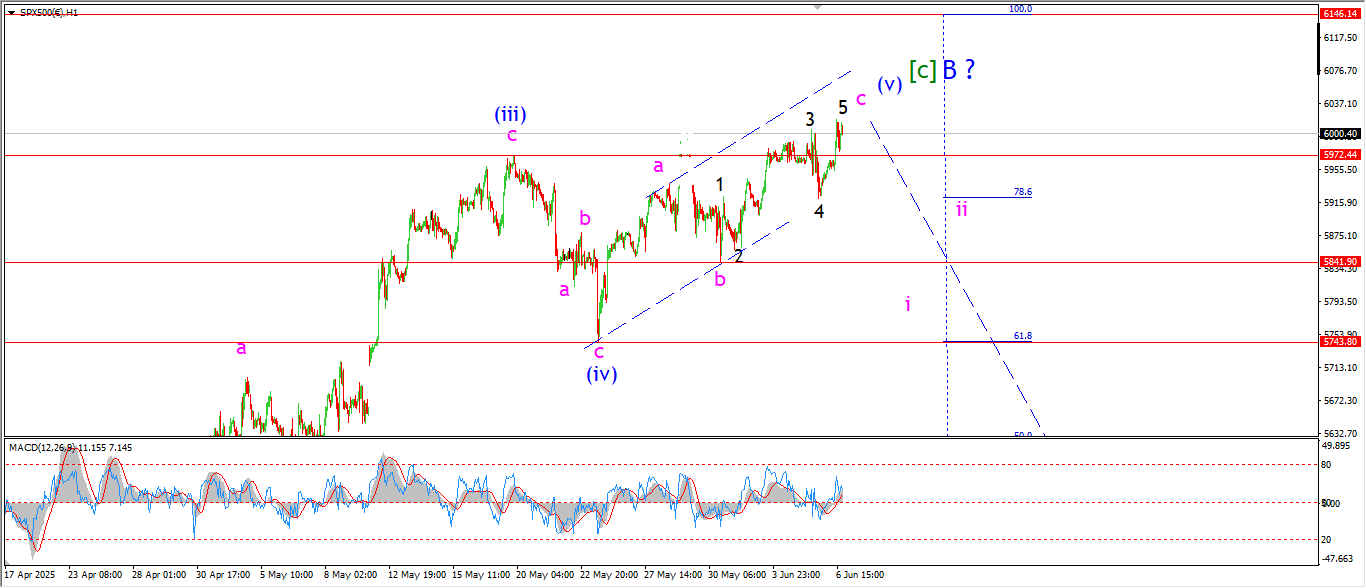
Task: Click the large blue 'B ?' label
Action: [x=957, y=69]
